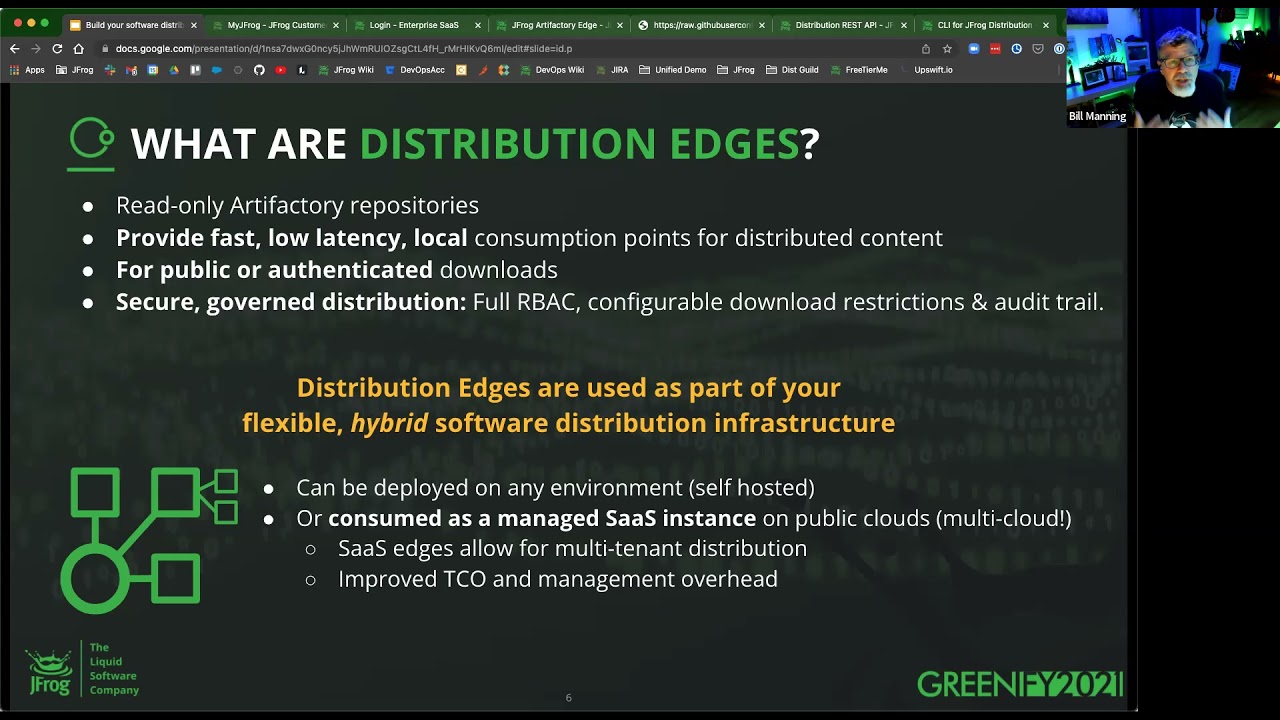This screenshot has width=1280, height=720.
Task: Close the MyJFrog tab
Action: point(336,25)
